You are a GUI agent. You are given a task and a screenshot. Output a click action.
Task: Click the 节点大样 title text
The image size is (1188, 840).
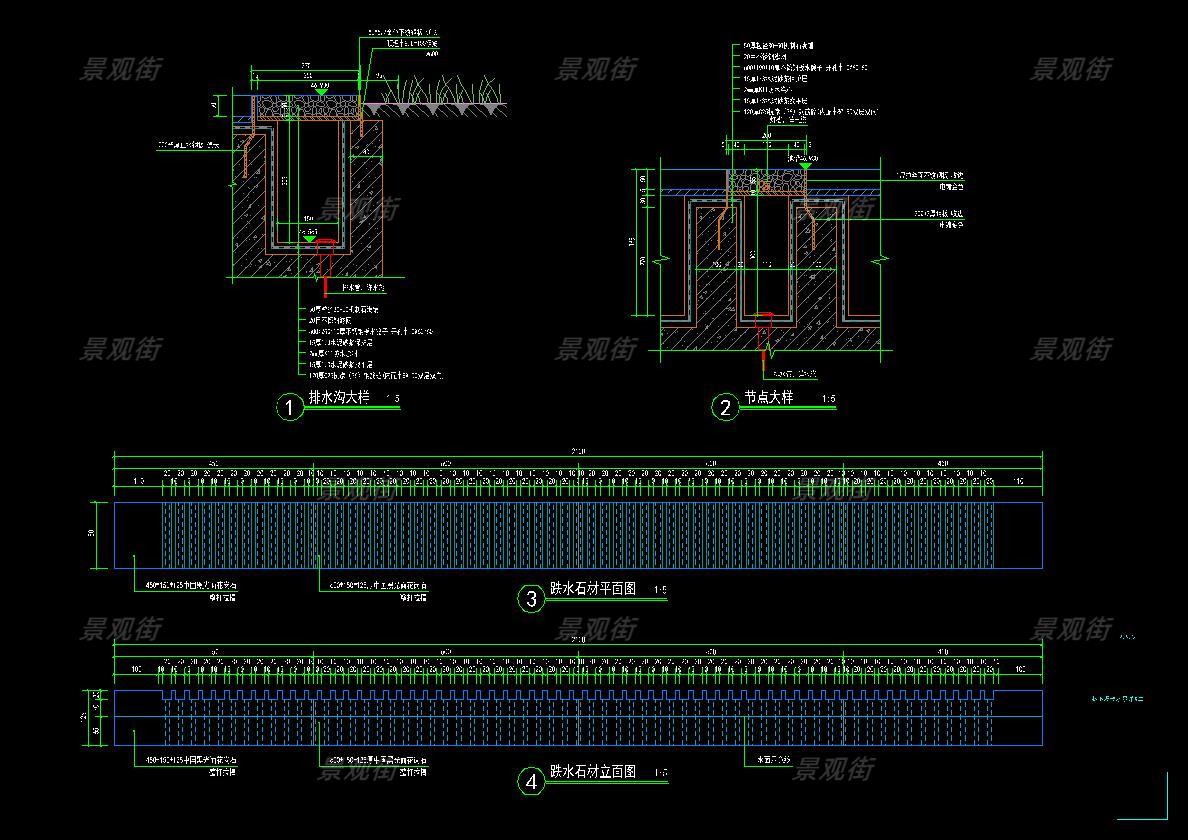click(x=768, y=398)
